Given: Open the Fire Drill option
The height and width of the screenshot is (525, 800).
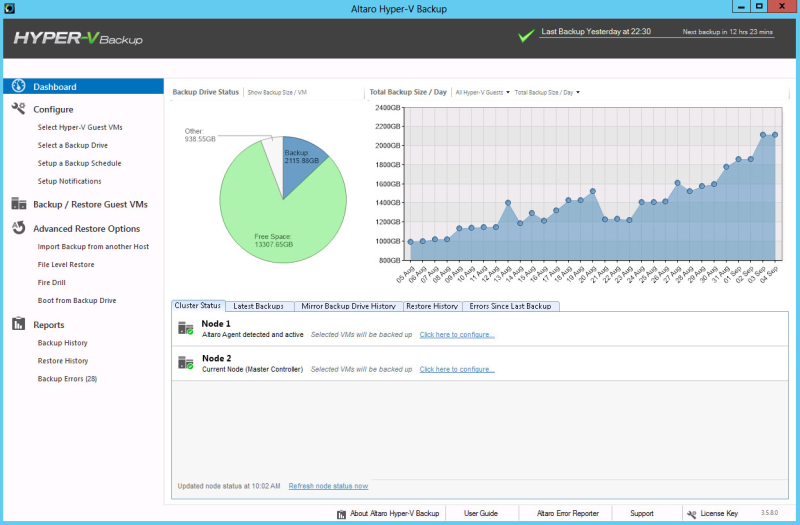Looking at the screenshot, I should click(52, 282).
